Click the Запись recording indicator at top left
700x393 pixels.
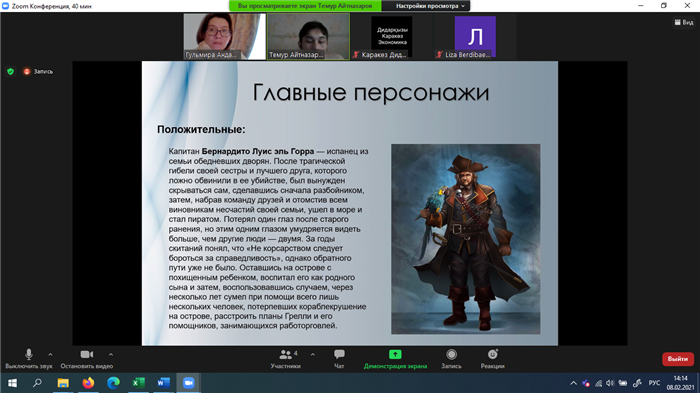(x=39, y=71)
